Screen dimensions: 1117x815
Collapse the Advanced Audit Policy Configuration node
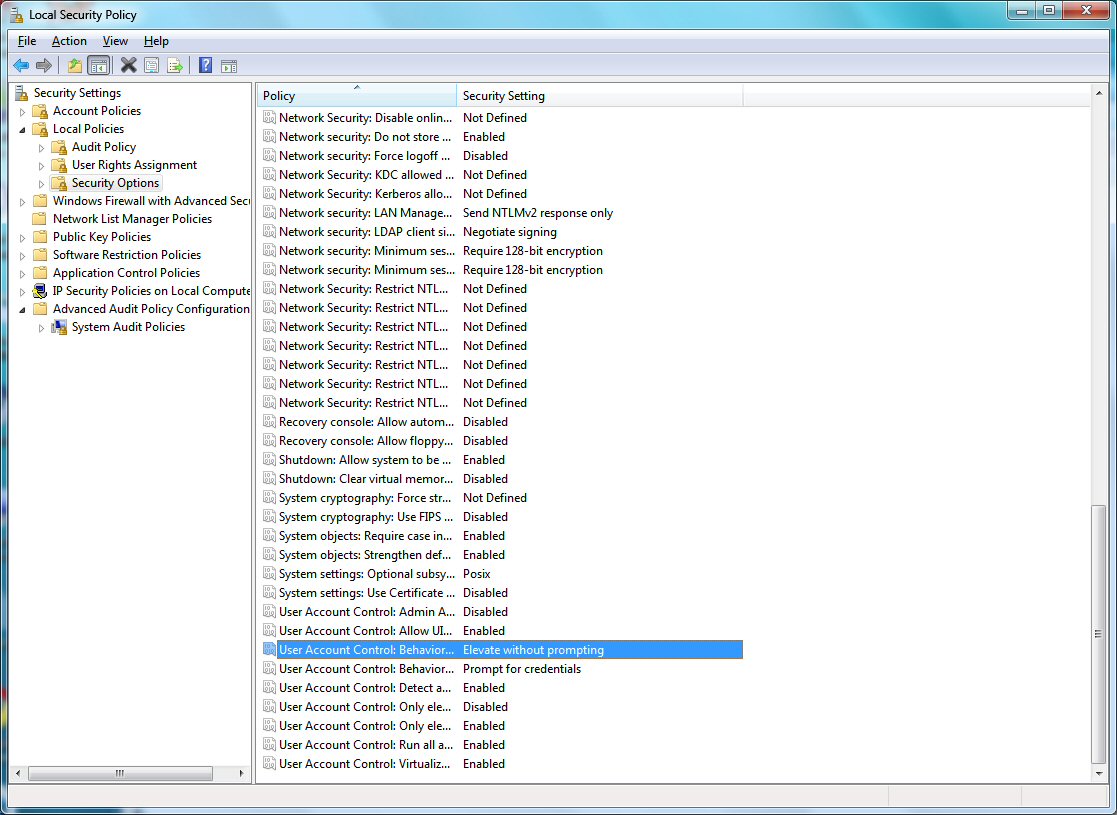point(22,309)
